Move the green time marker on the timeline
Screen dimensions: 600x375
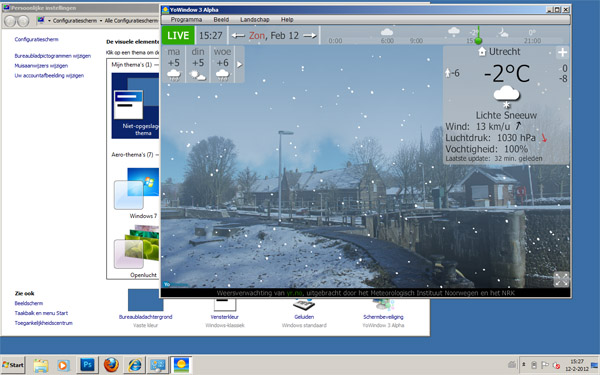tap(478, 40)
